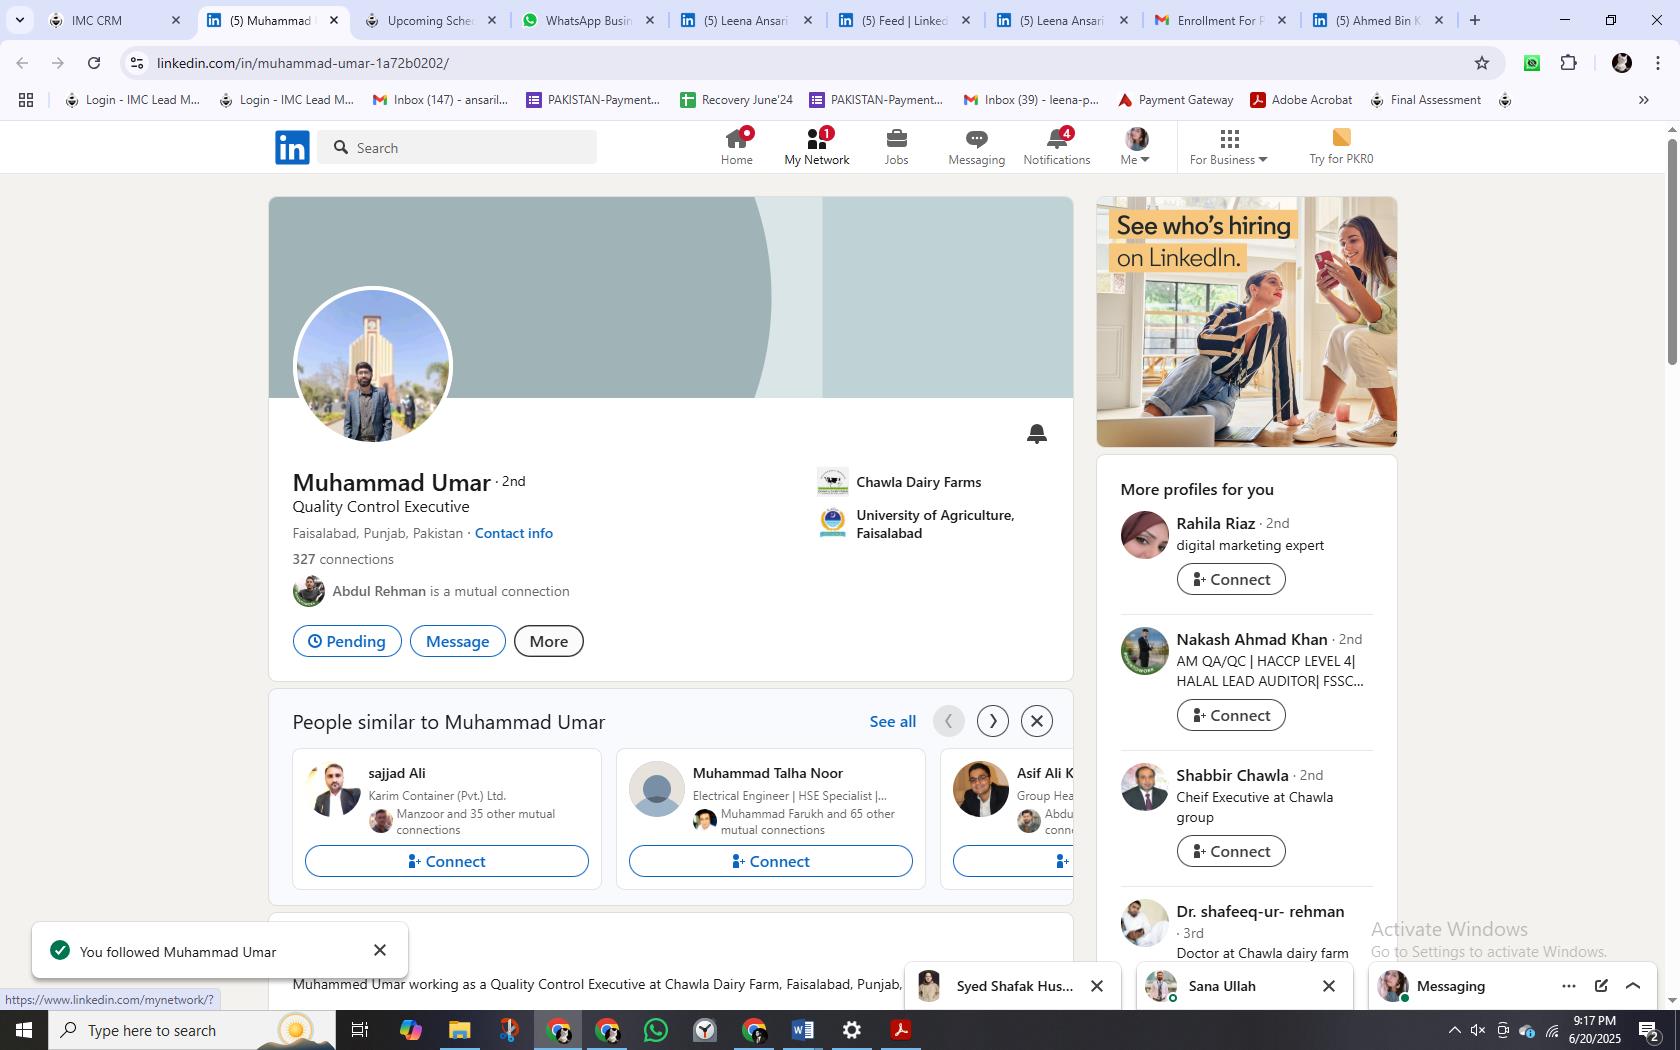Viewport: 1680px width, 1050px height.
Task: Open a new browser tab
Action: click(1475, 20)
